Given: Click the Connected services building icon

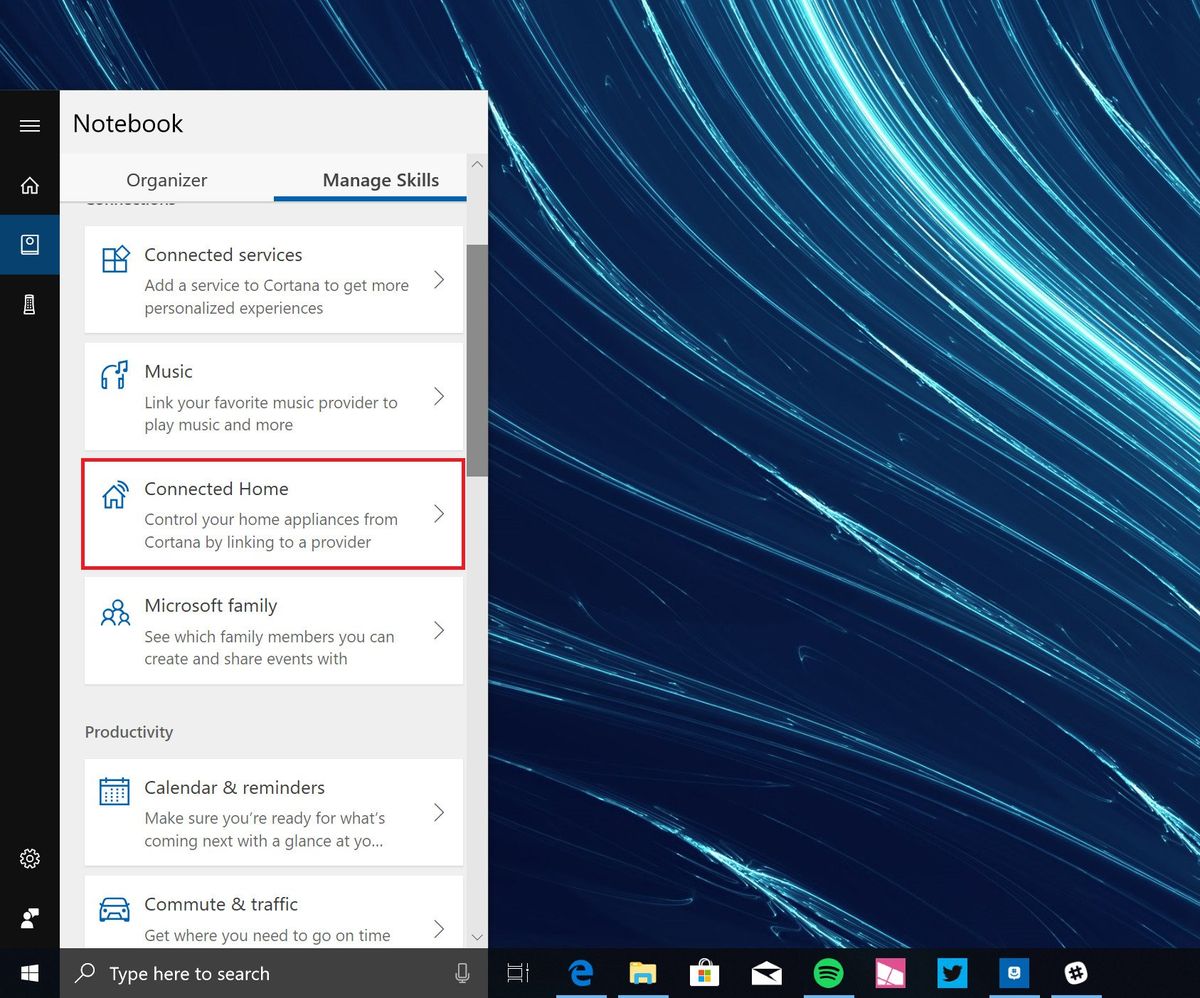Looking at the screenshot, I should point(115,258).
